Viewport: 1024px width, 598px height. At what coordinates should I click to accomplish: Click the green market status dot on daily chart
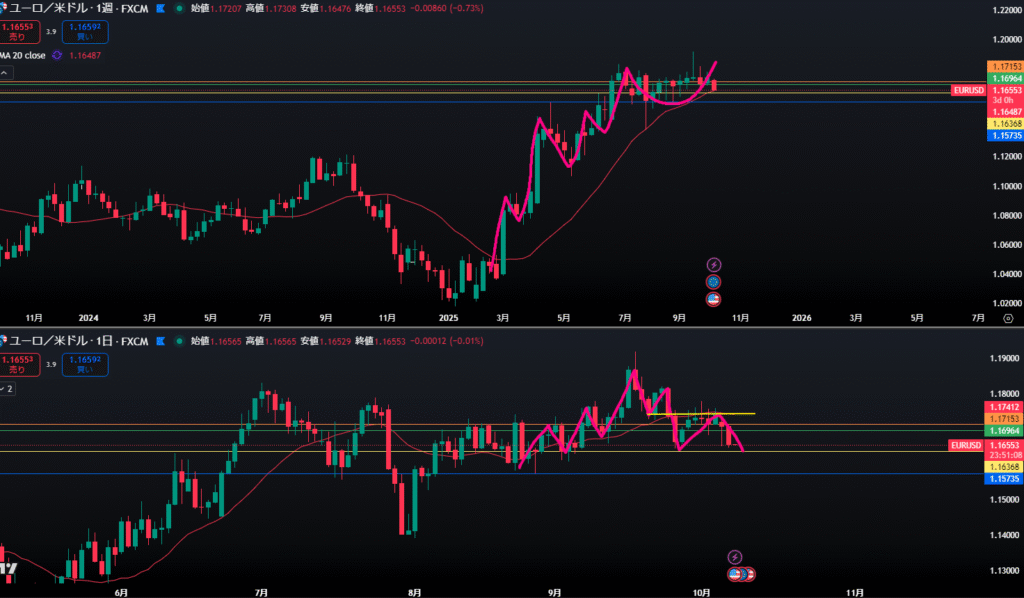tap(177, 341)
